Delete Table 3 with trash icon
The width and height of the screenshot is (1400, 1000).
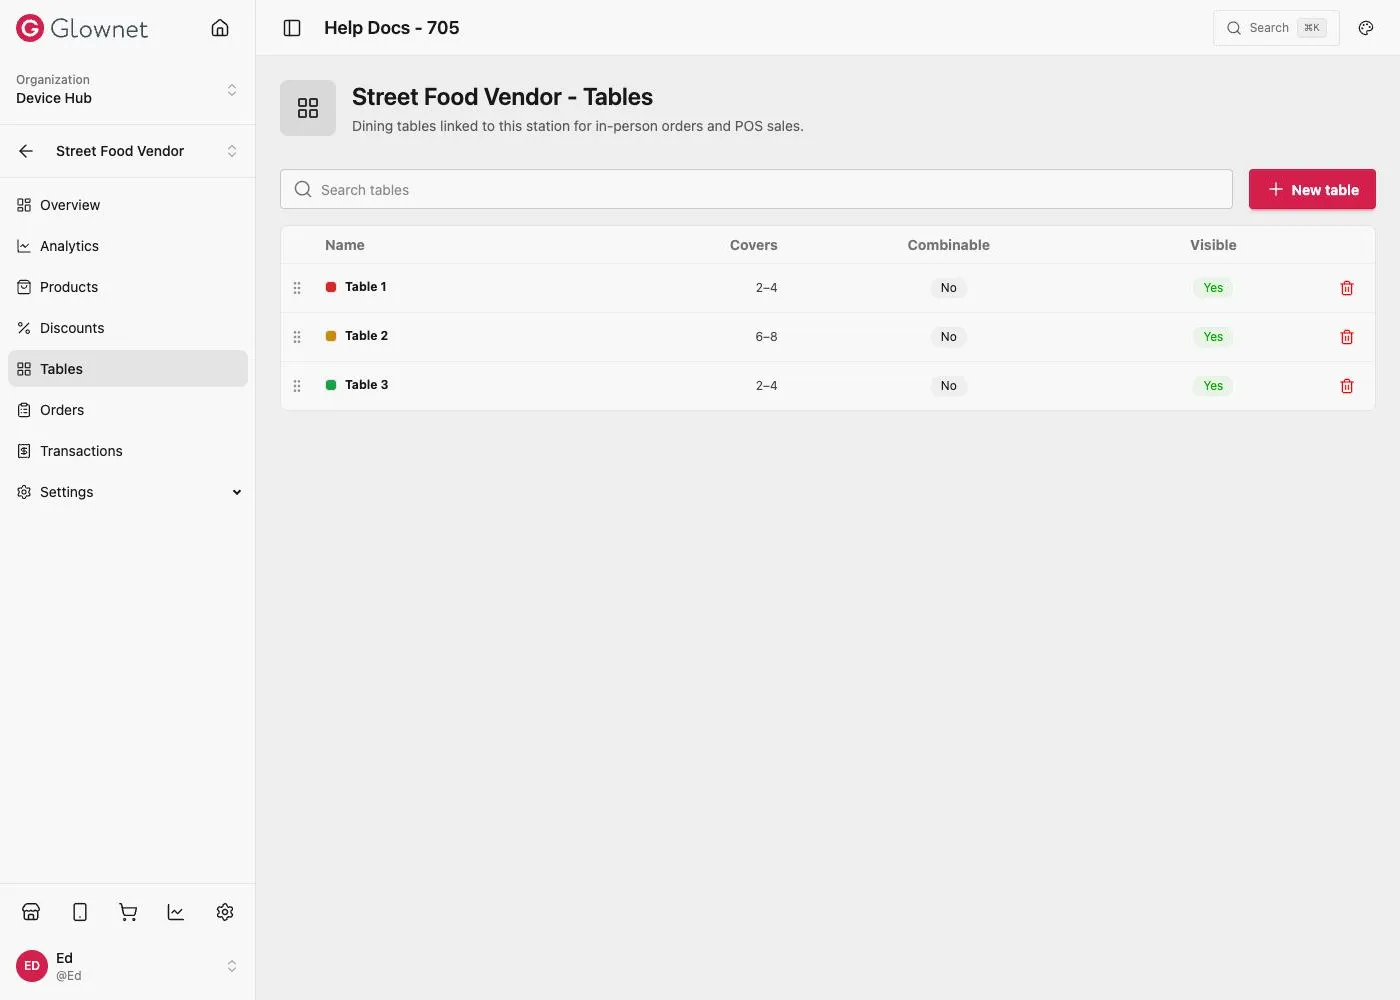[1347, 386]
